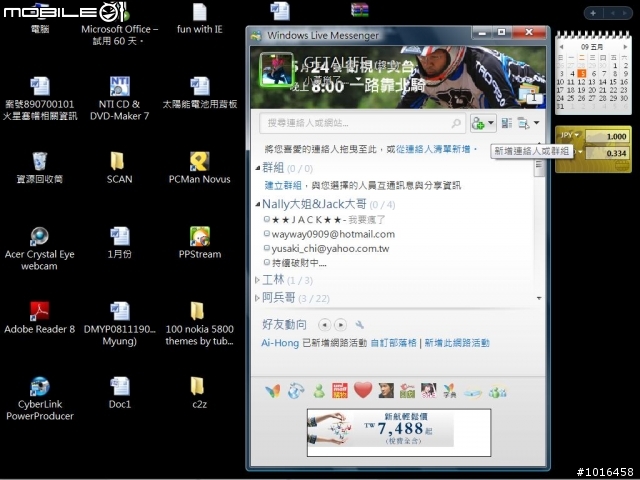Open the show menu dropdown arrow
This screenshot has width=640, height=480.
pyautogui.click(x=537, y=122)
